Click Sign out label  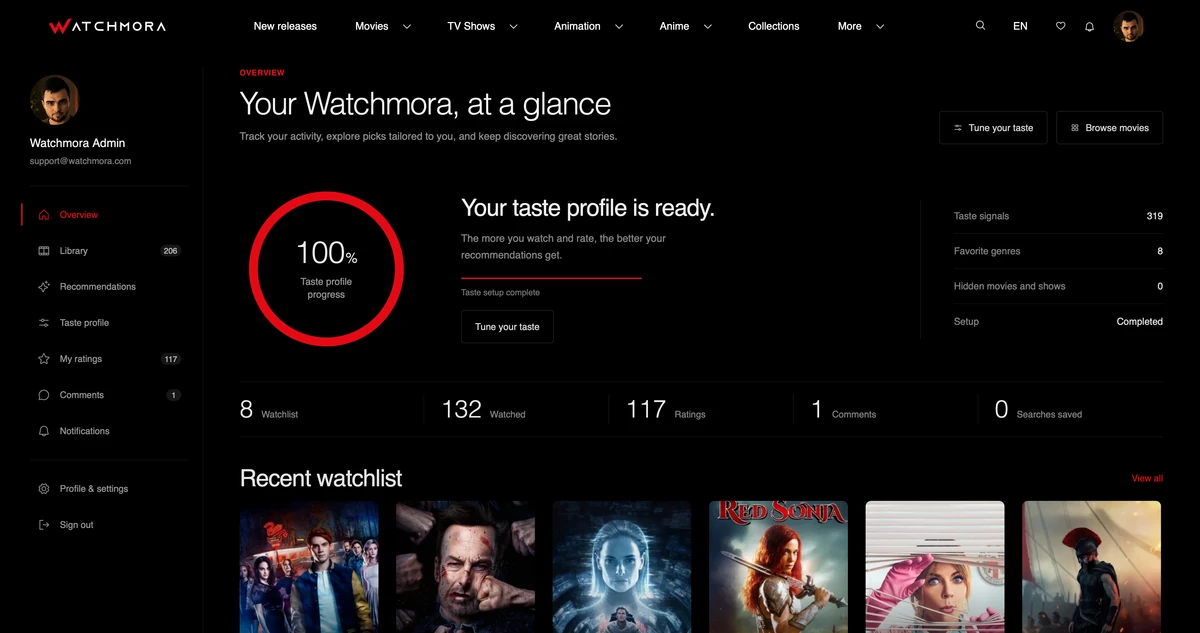(x=77, y=525)
